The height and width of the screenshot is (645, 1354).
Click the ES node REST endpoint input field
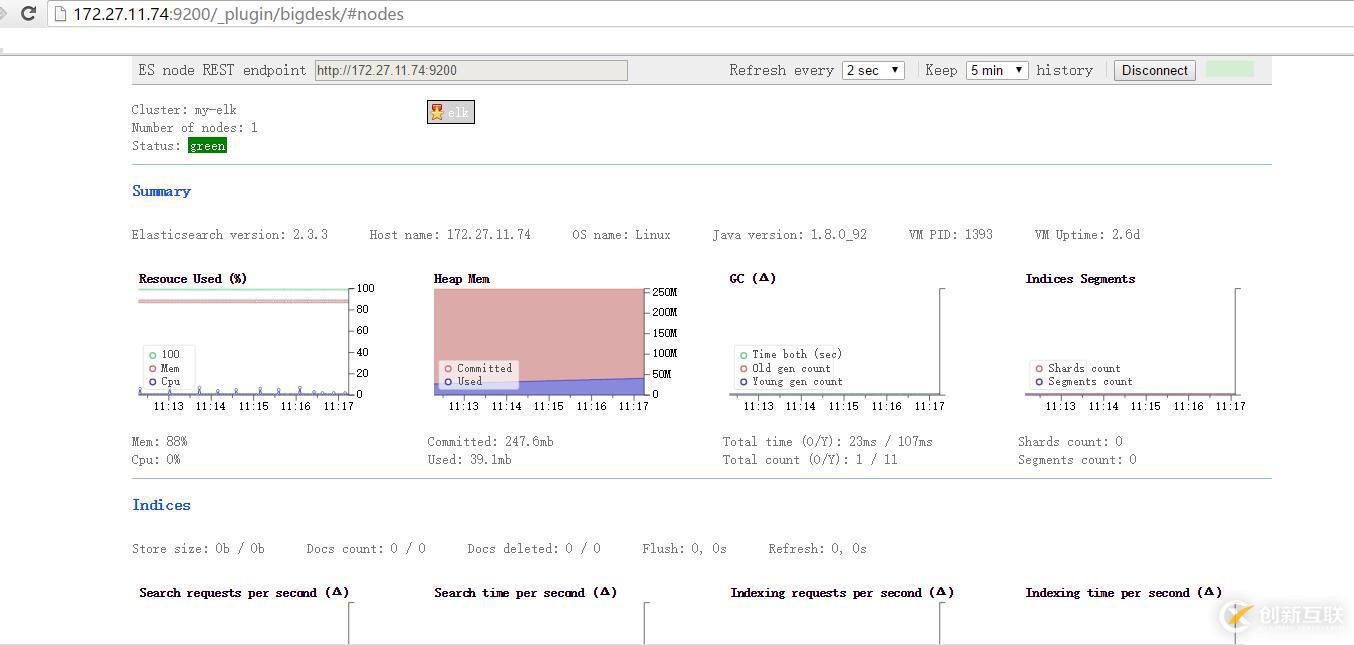(470, 70)
